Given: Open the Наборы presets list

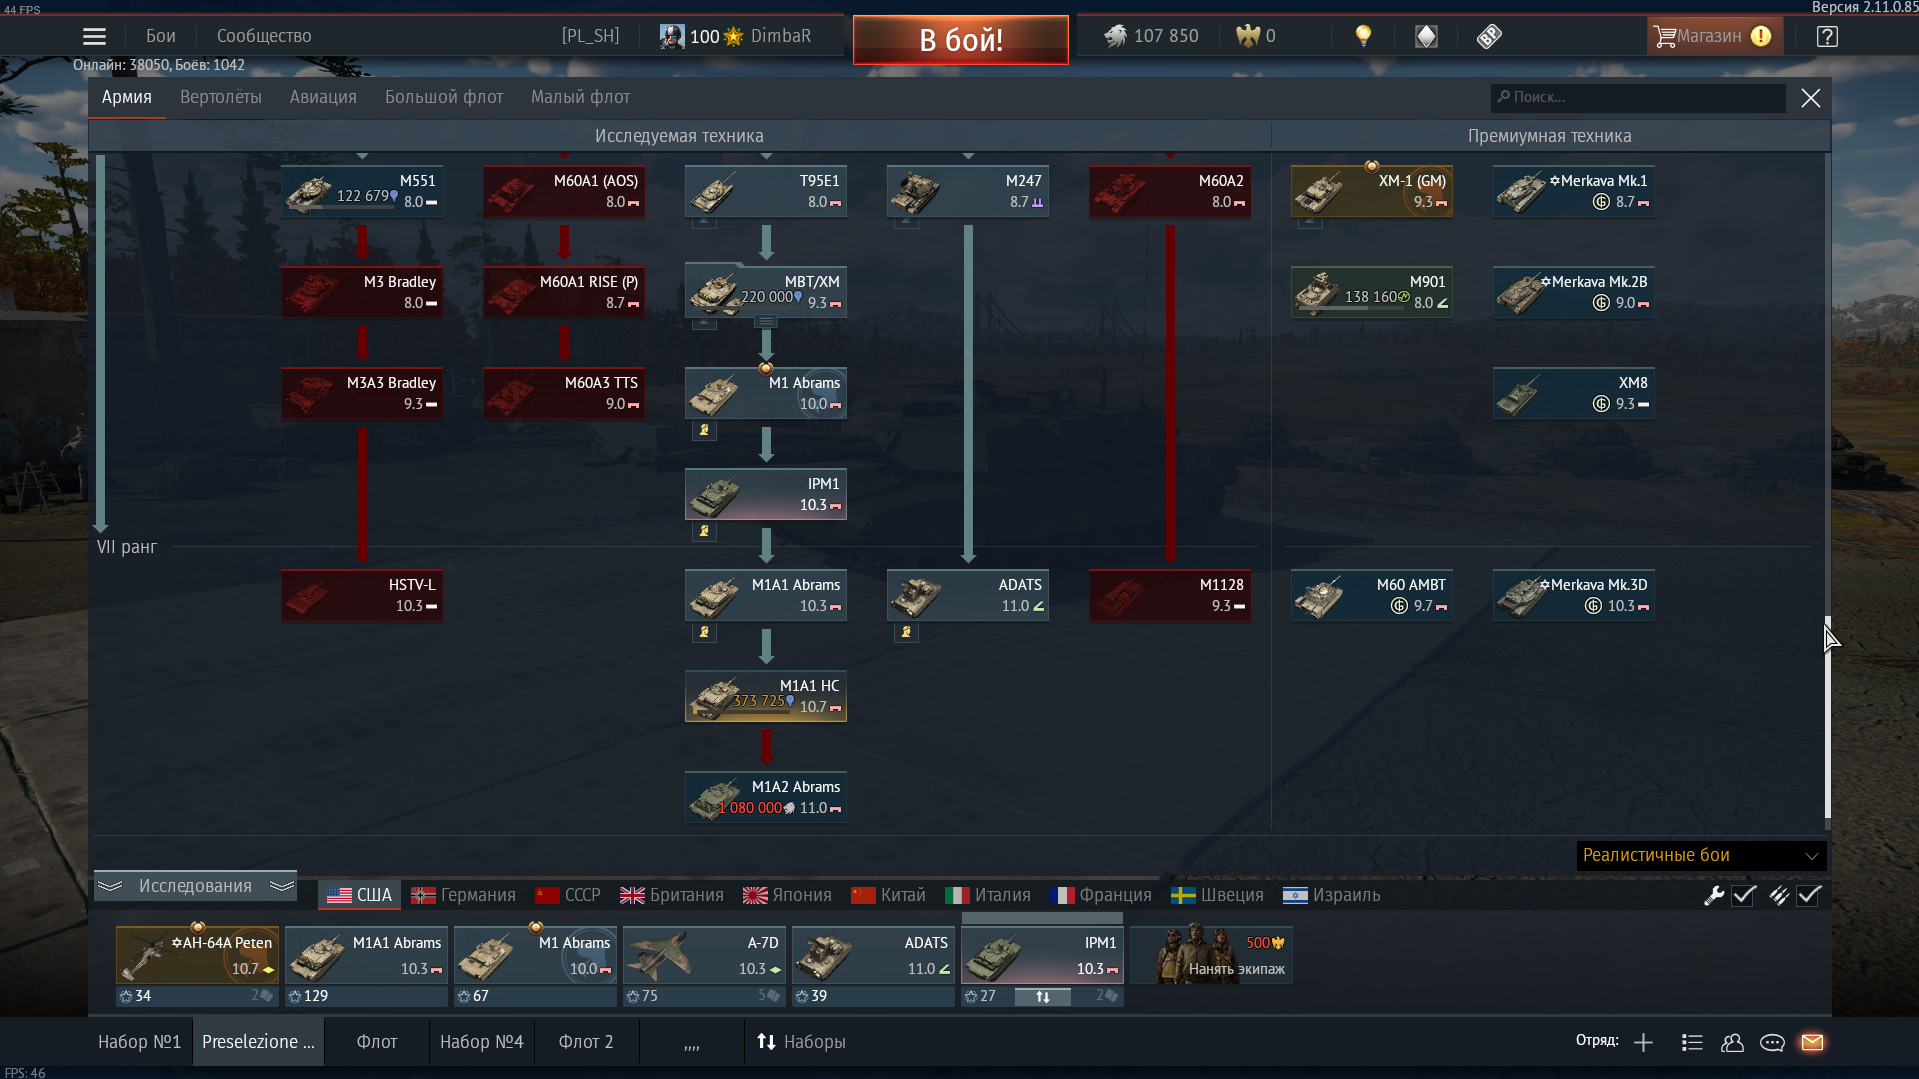Looking at the screenshot, I should [x=801, y=1042].
